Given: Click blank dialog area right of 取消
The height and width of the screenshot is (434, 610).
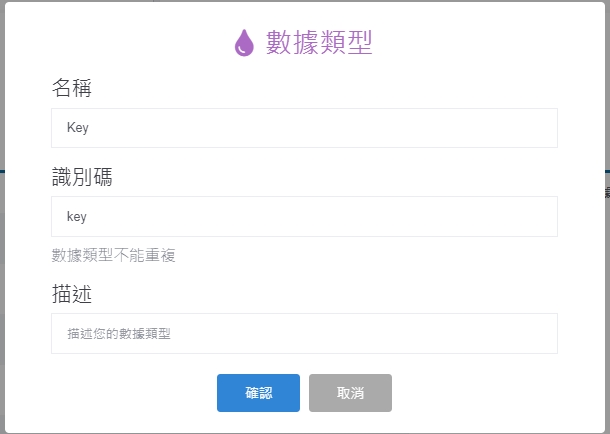Looking at the screenshot, I should [480, 393].
